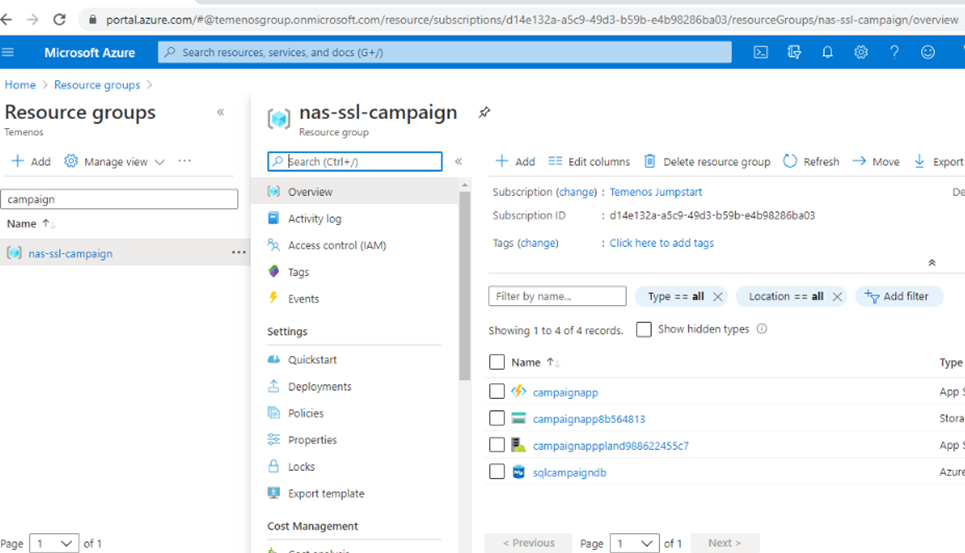965x553 pixels.
Task: Open Azure Cloud Shell icon
Action: click(x=760, y=52)
